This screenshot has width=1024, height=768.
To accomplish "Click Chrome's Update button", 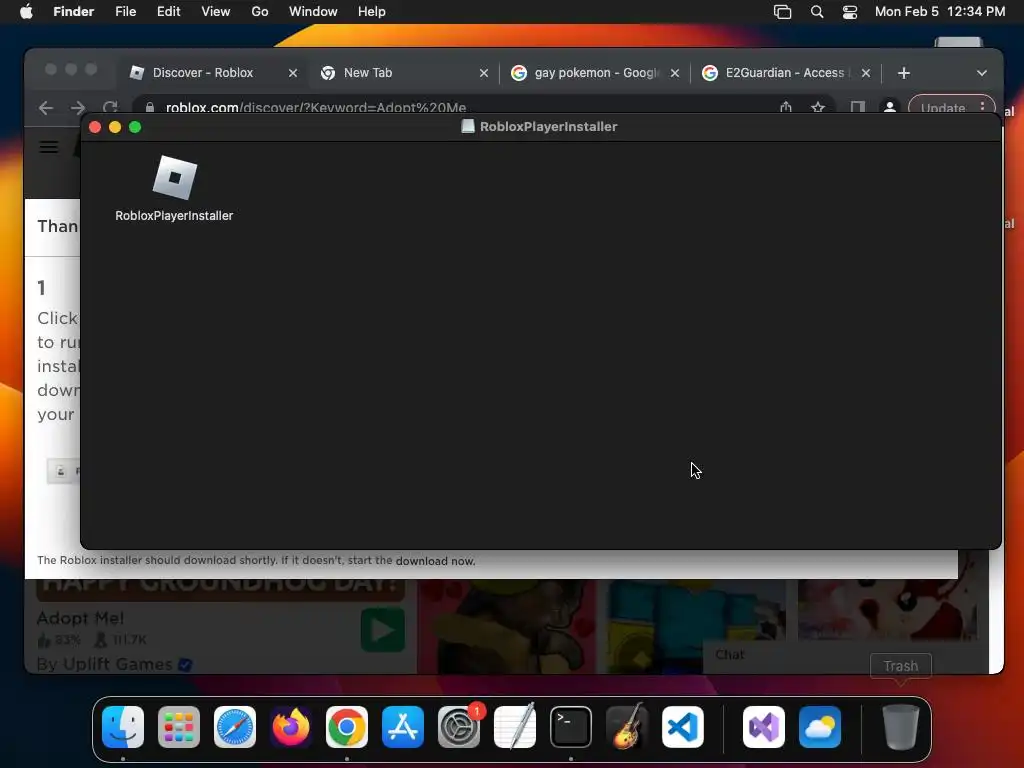I will (952, 108).
